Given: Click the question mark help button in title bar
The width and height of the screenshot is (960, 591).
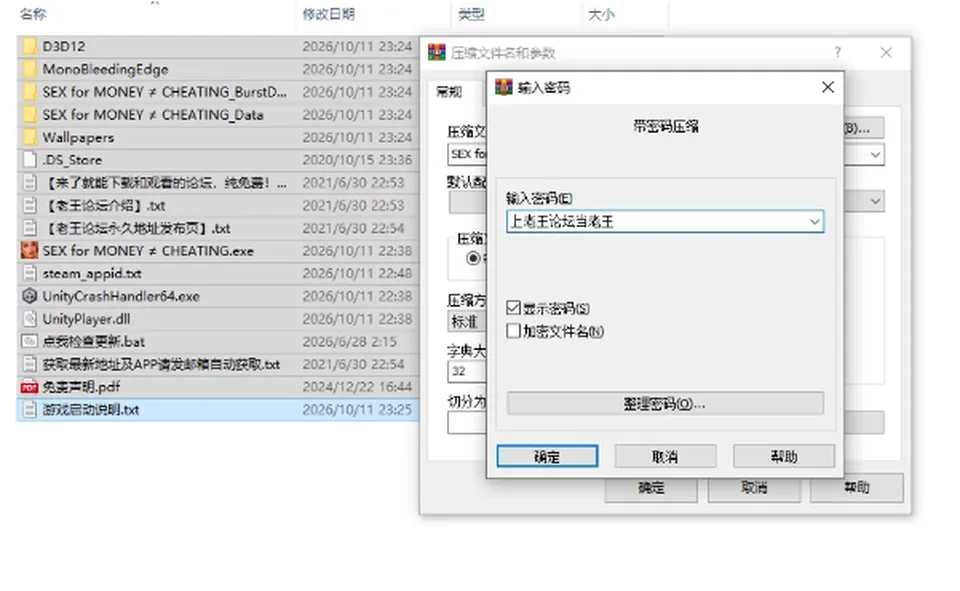Looking at the screenshot, I should (x=837, y=53).
